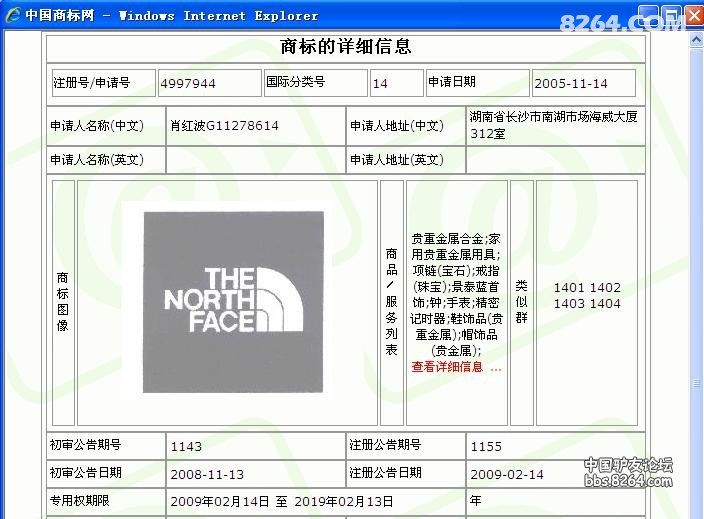Open the red 查看详细信息 link
The image size is (704, 519).
click(456, 367)
